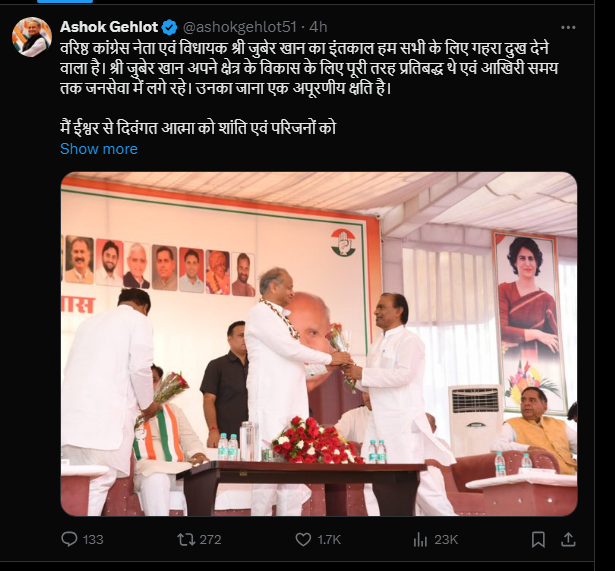Open the @ashokgehlot51 handle link
615x571 pixels.
tap(240, 27)
